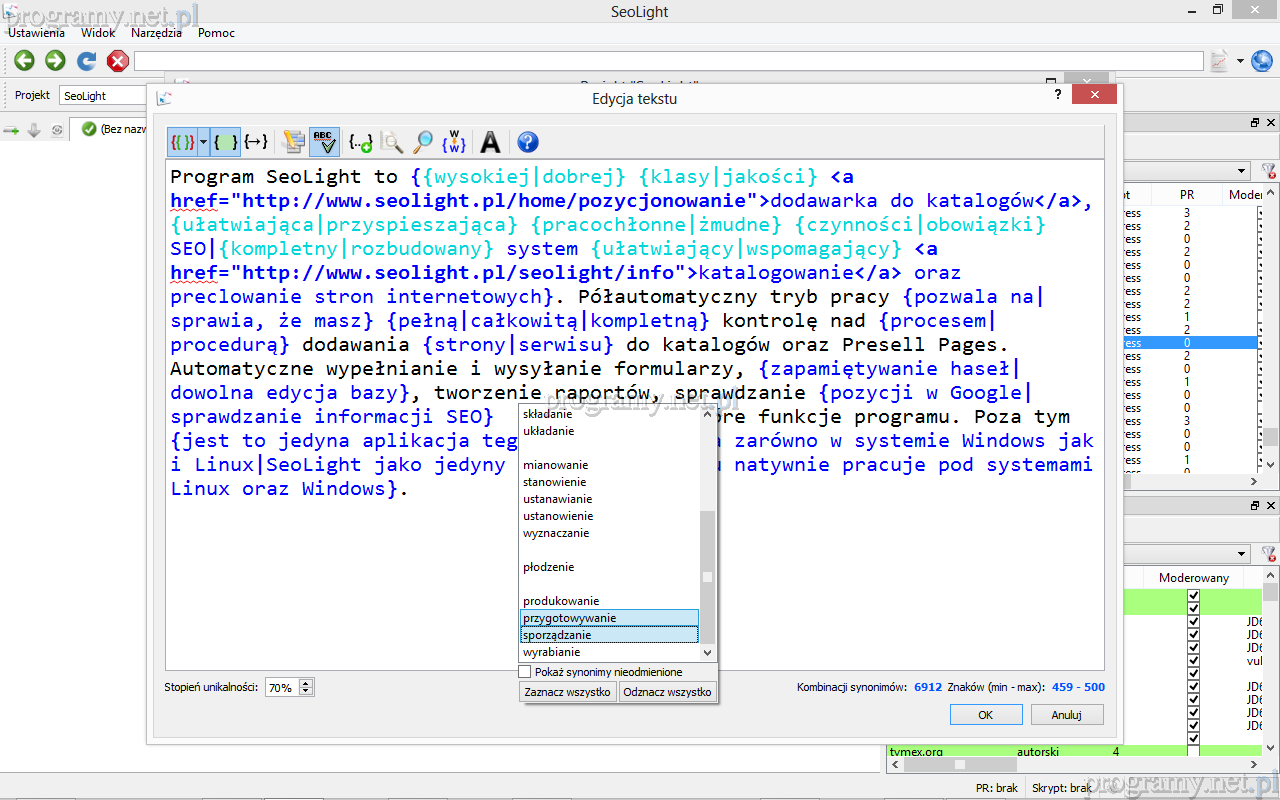Increase the 'Stopień unikalności' spinner value

click(306, 683)
